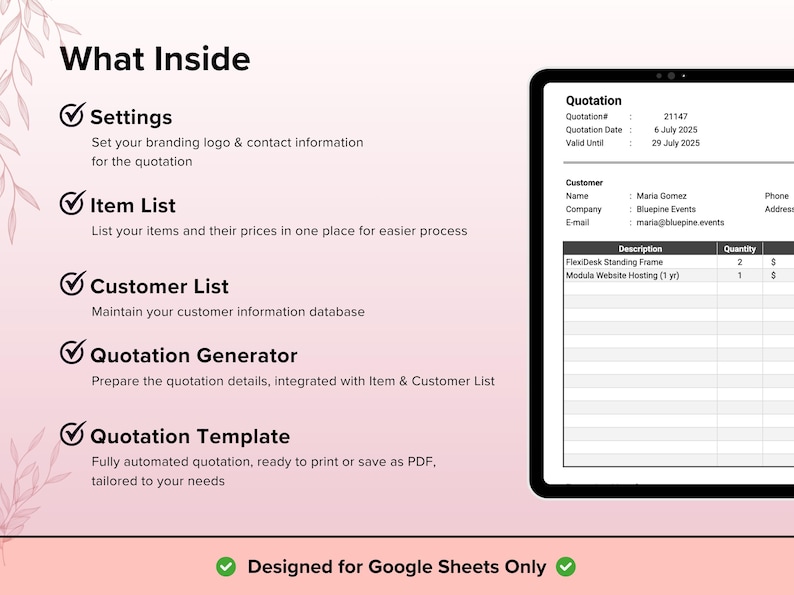Select the 'Settings' heading
The height and width of the screenshot is (595, 794).
131,117
